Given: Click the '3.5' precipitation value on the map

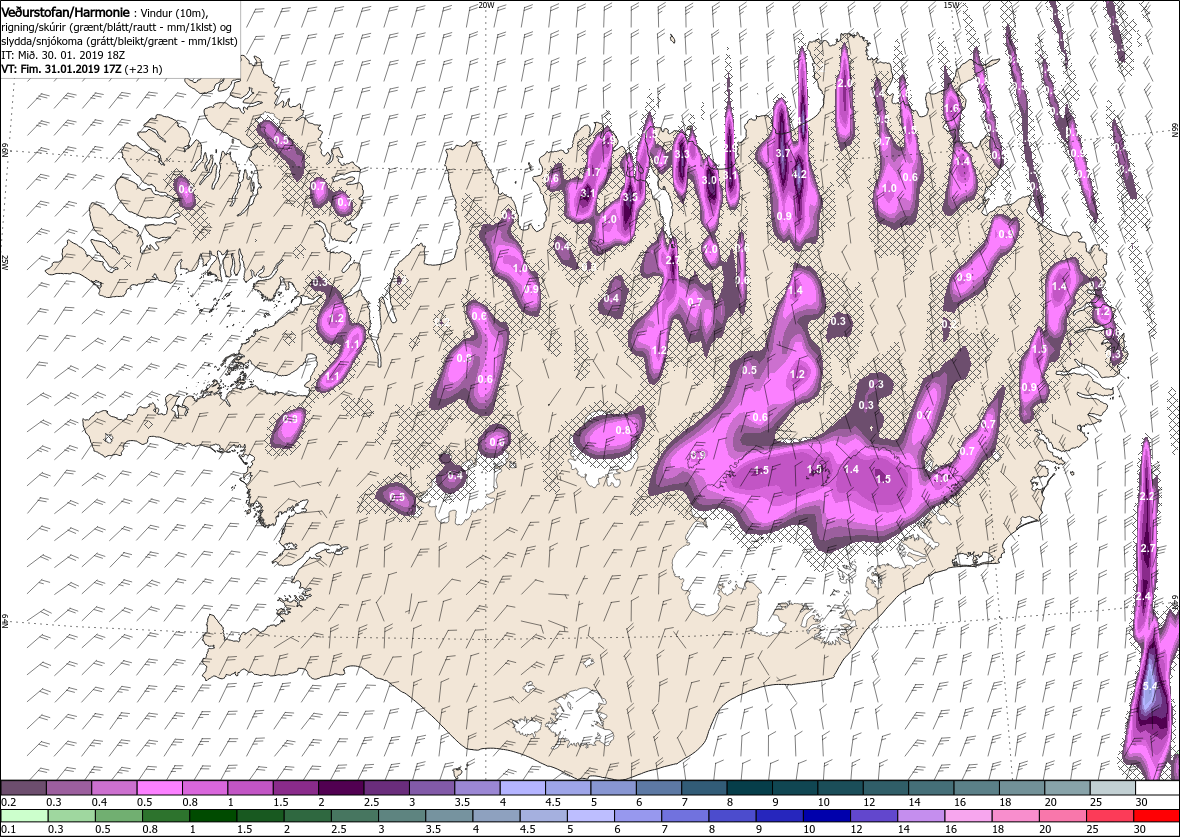Looking at the screenshot, I should [x=630, y=196].
